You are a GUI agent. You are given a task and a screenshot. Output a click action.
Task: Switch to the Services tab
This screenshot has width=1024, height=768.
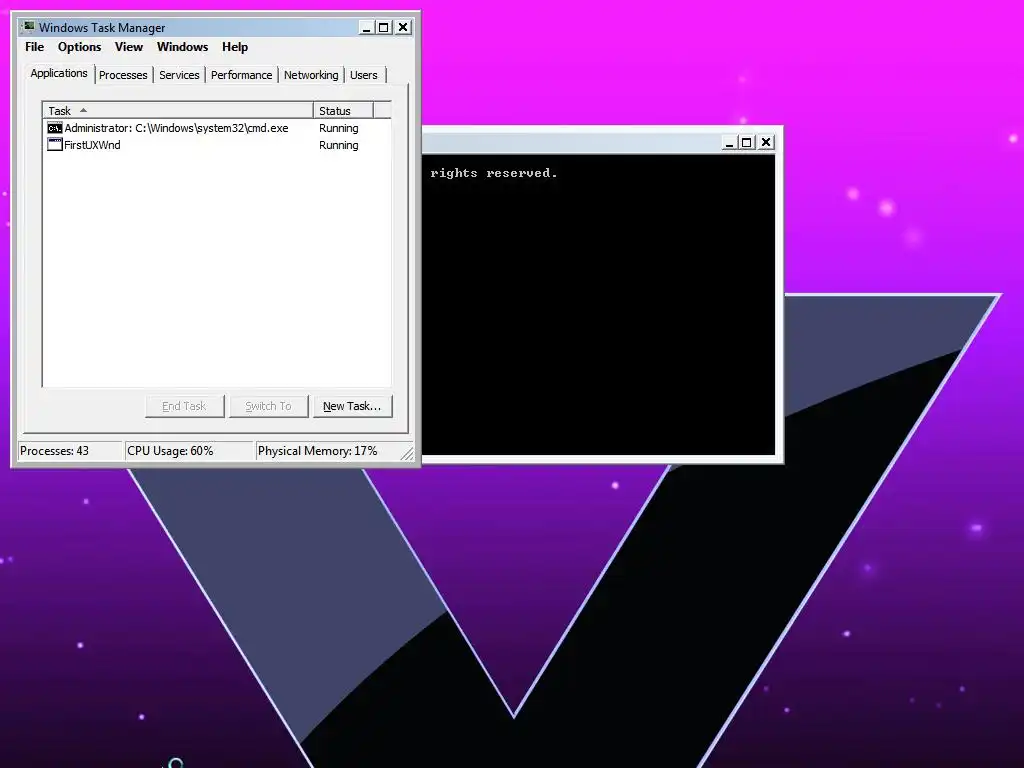(x=179, y=75)
